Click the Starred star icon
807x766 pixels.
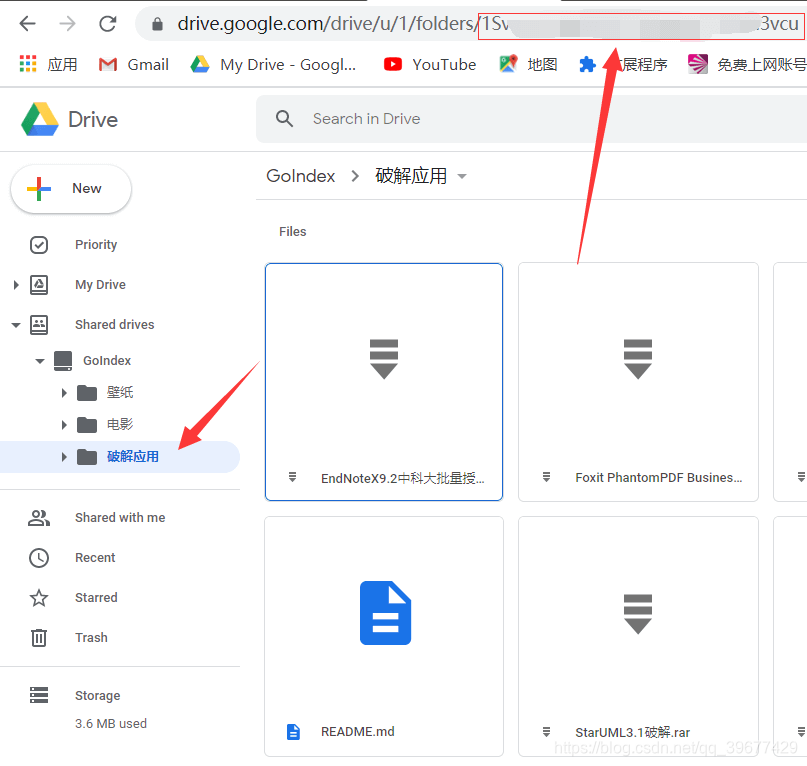(39, 598)
